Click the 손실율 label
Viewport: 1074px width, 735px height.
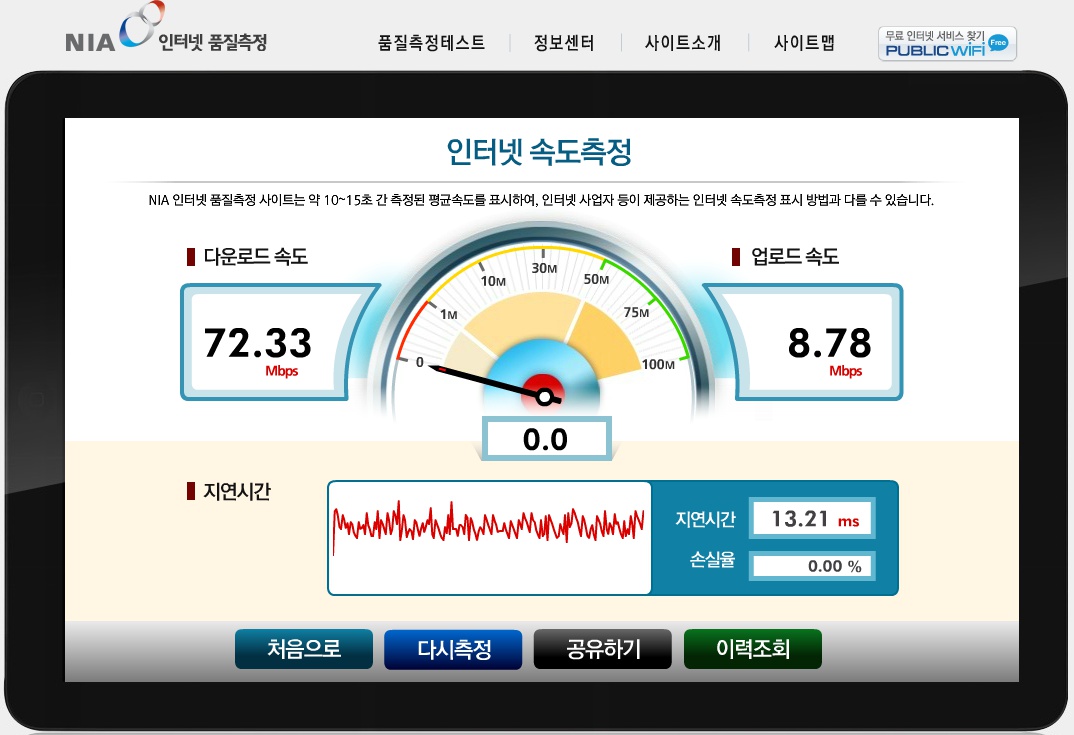click(x=712, y=560)
